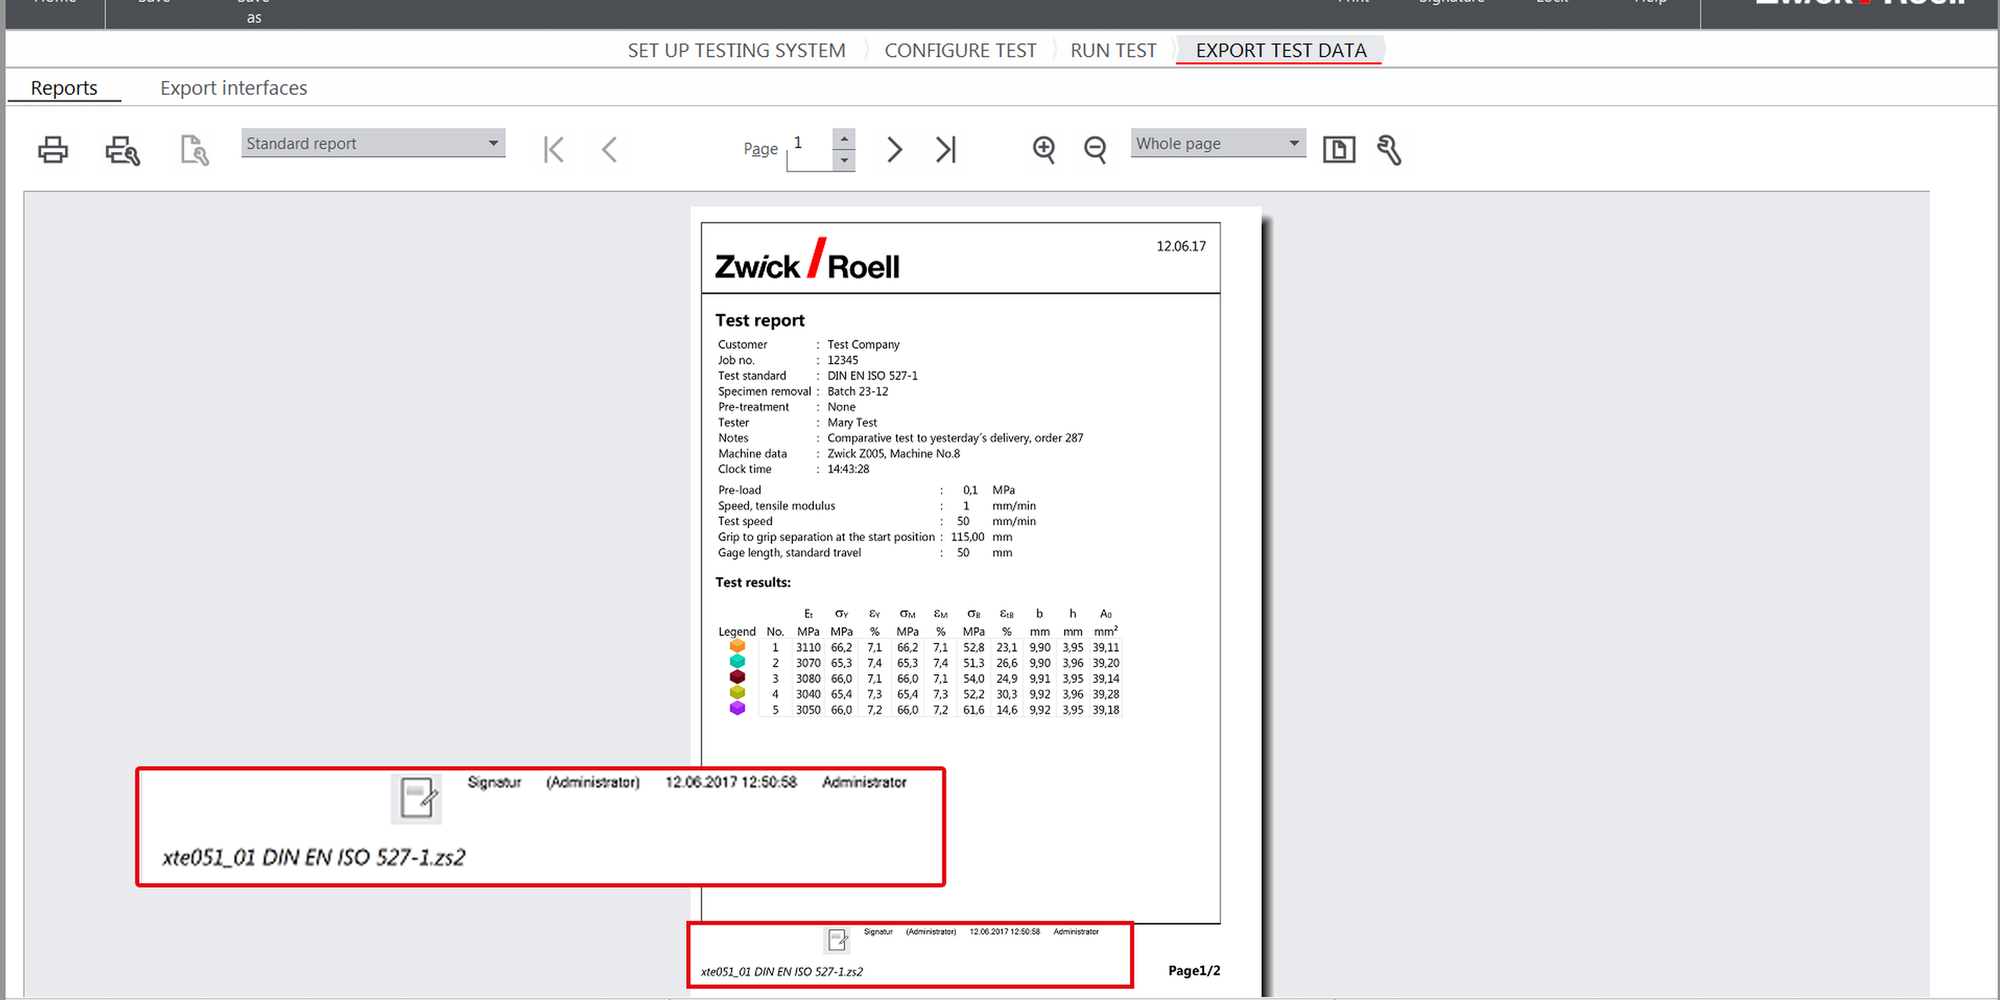Screen dimensions: 2000x1000
Task: Jump to first report page
Action: pos(554,150)
